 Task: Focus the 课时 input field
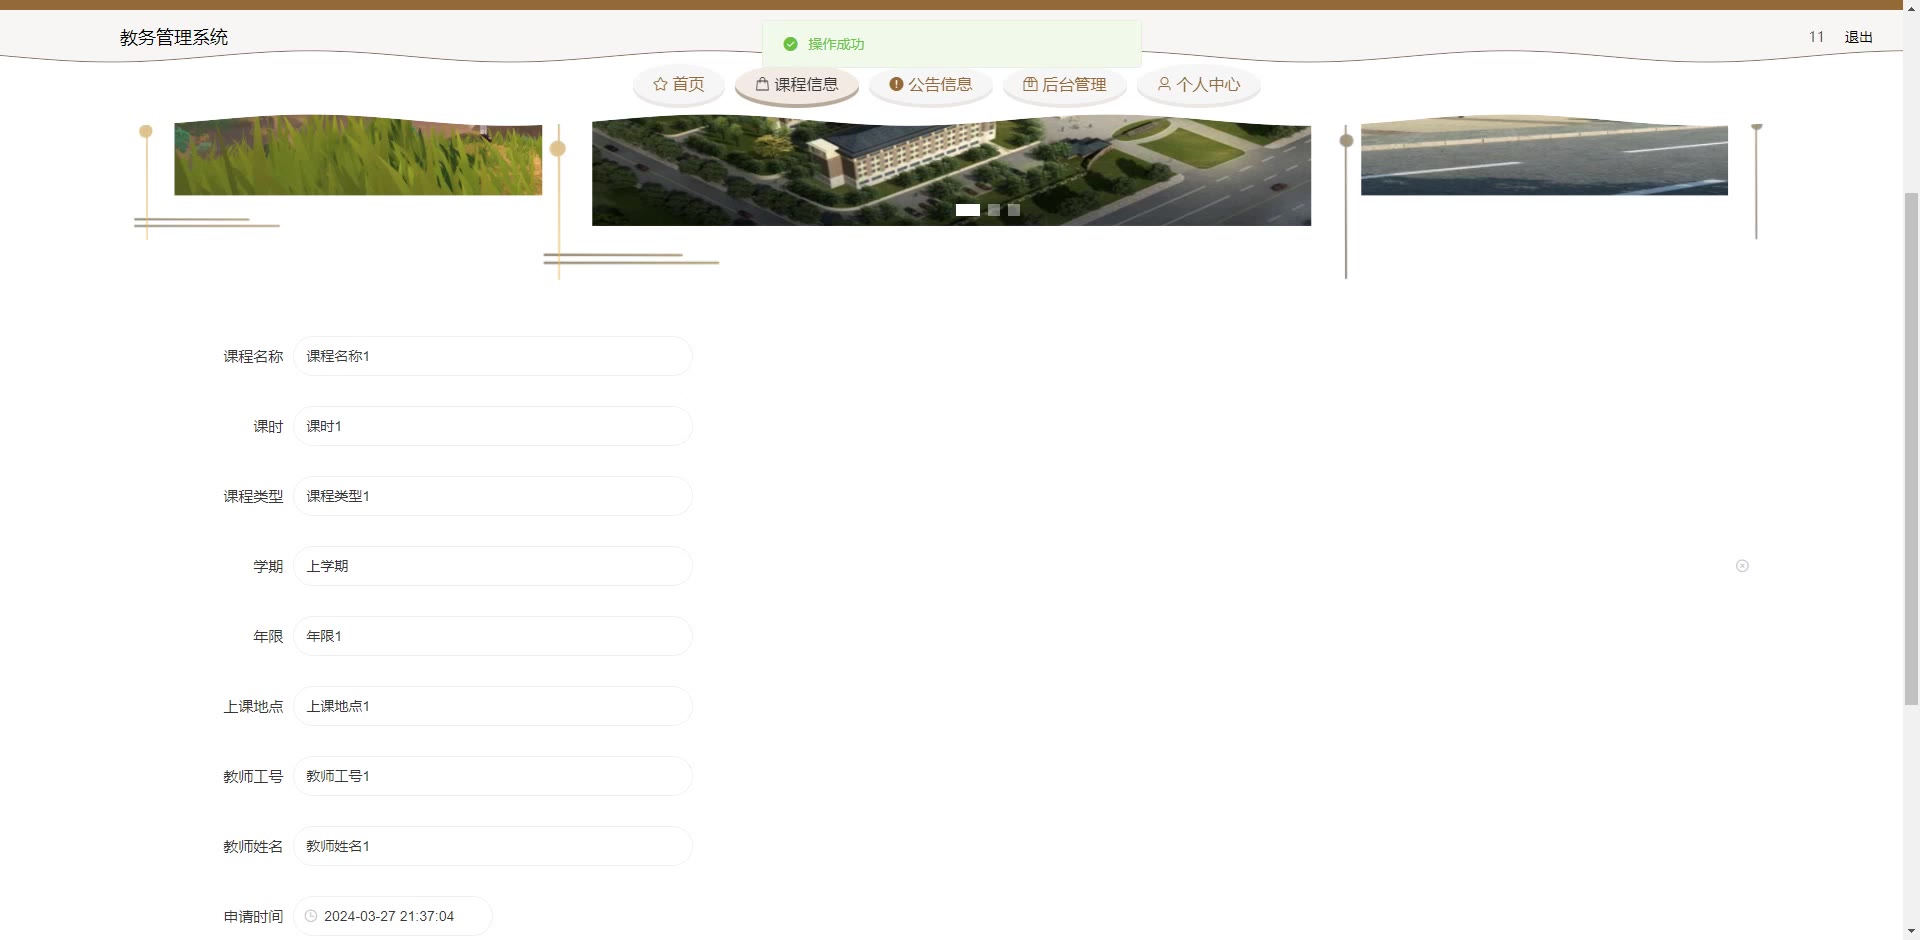tap(493, 426)
